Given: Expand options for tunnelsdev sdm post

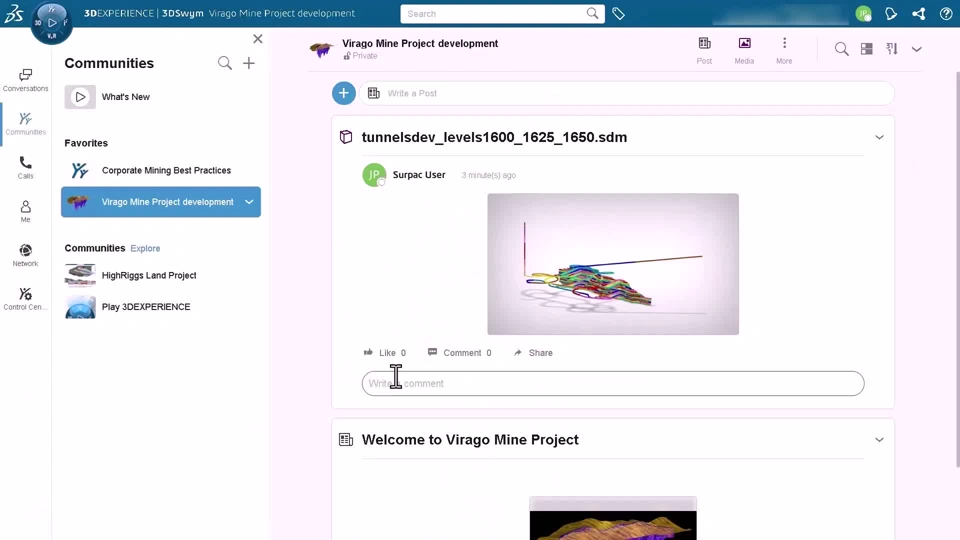Looking at the screenshot, I should (x=879, y=137).
